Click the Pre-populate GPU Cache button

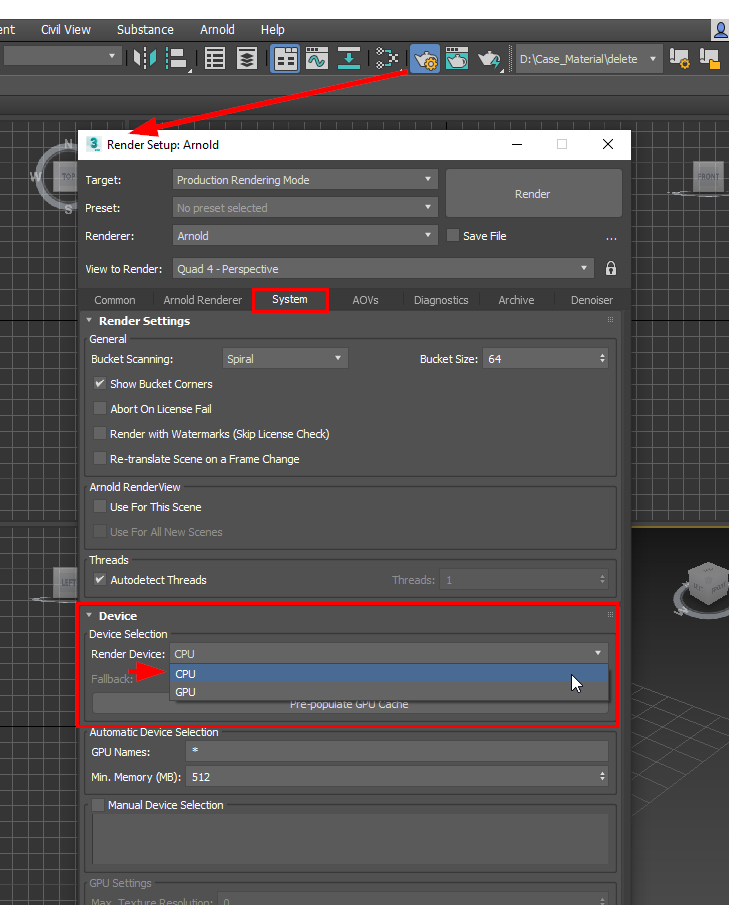350,704
